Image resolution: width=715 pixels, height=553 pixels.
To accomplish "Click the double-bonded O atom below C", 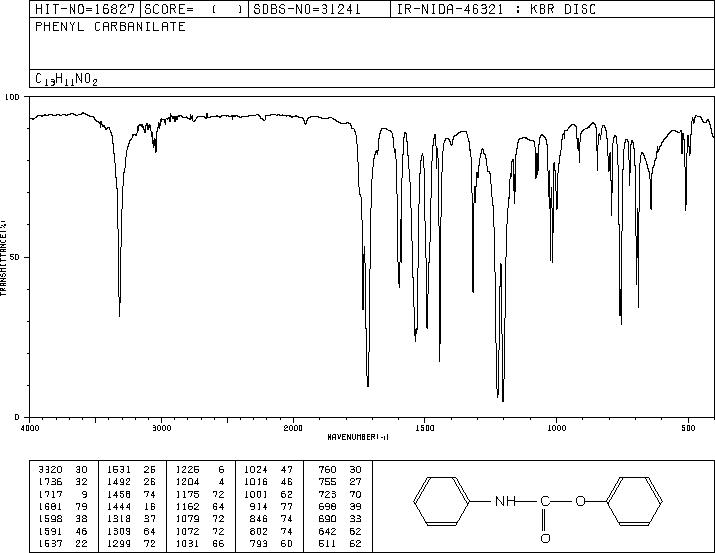I will [545, 538].
